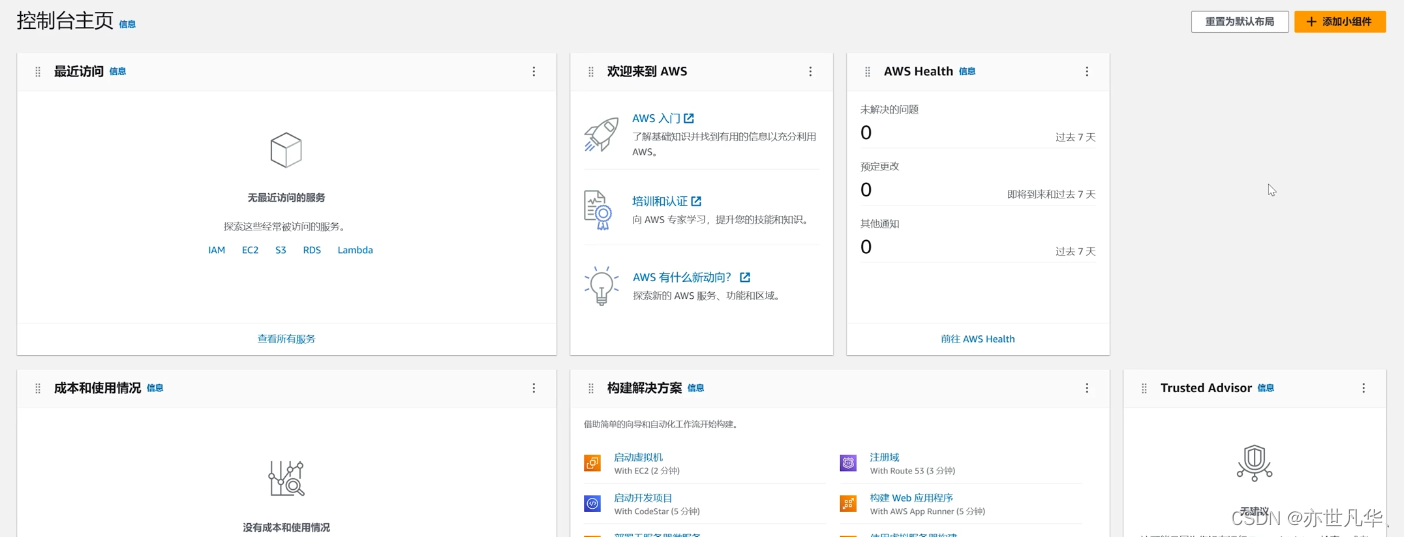Open the AWS Health widget options menu
Image resolution: width=1404 pixels, height=537 pixels.
1087,72
